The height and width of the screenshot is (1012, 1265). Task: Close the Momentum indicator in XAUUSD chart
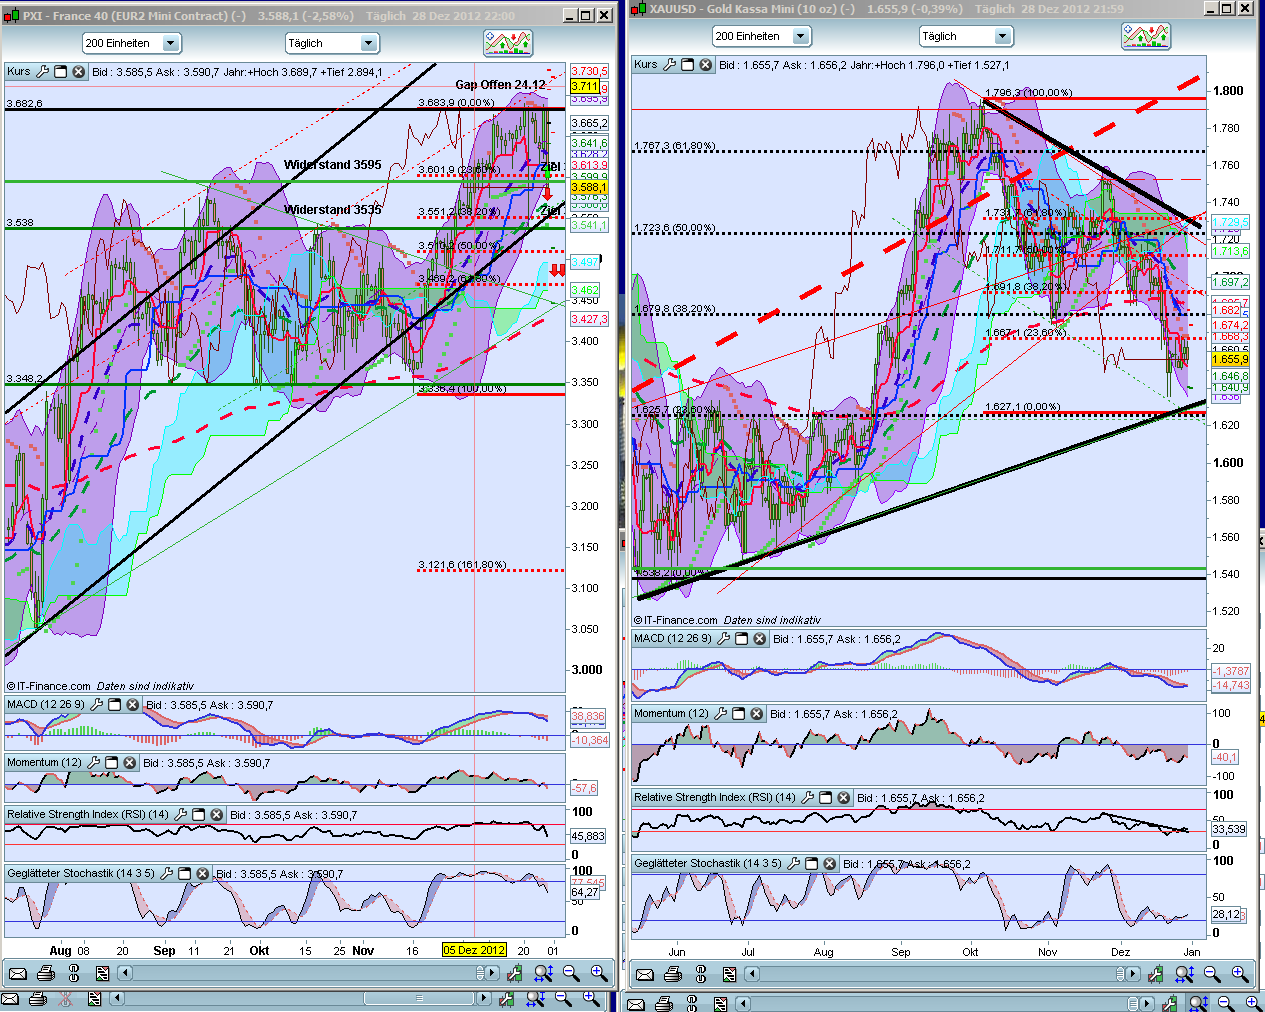756,714
